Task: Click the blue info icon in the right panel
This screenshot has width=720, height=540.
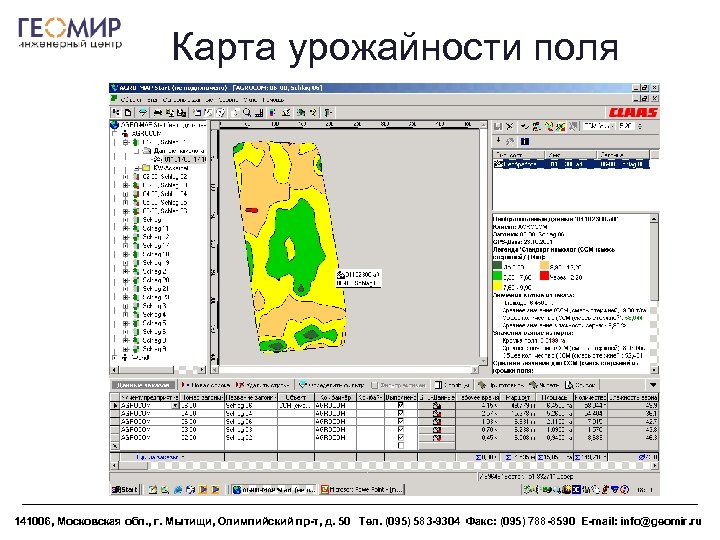Action: (525, 141)
